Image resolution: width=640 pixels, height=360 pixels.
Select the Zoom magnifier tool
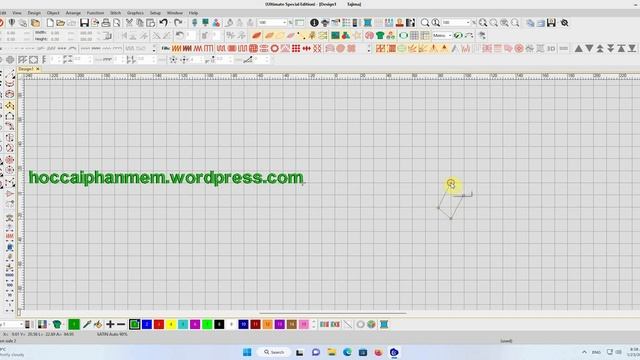[425, 23]
